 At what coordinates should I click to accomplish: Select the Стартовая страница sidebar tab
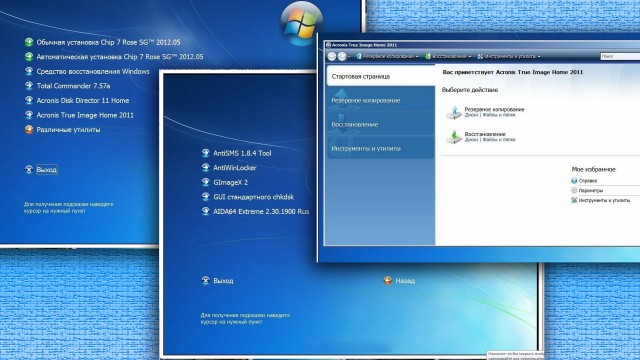pyautogui.click(x=381, y=76)
